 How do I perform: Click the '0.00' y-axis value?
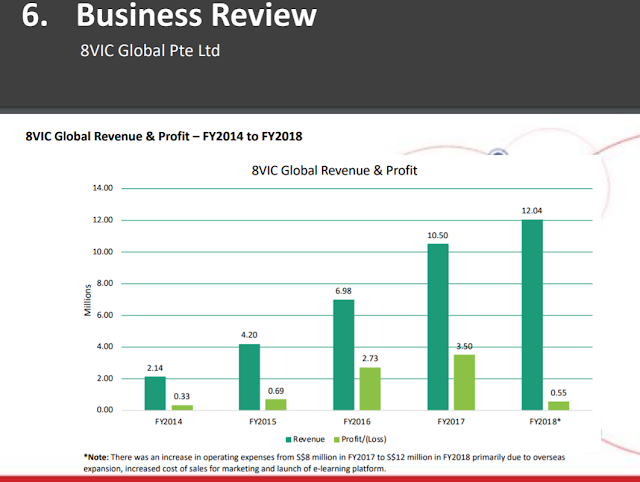pyautogui.click(x=105, y=410)
